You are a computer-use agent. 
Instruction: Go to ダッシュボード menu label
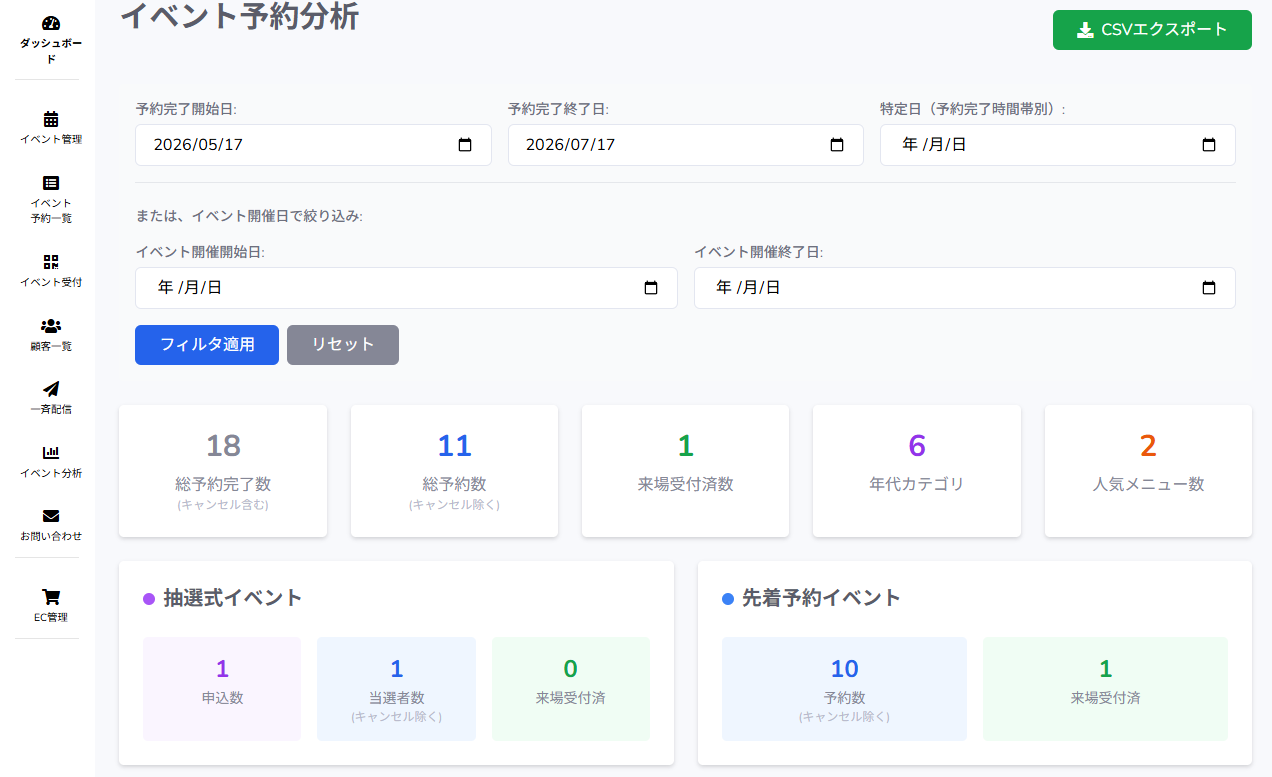(51, 52)
